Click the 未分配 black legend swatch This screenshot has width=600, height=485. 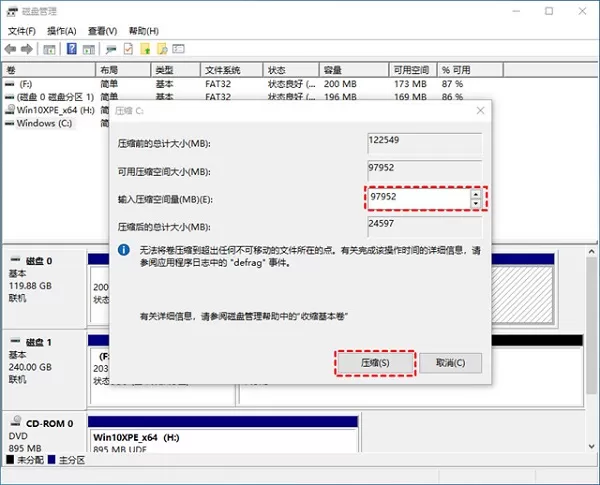pos(10,459)
